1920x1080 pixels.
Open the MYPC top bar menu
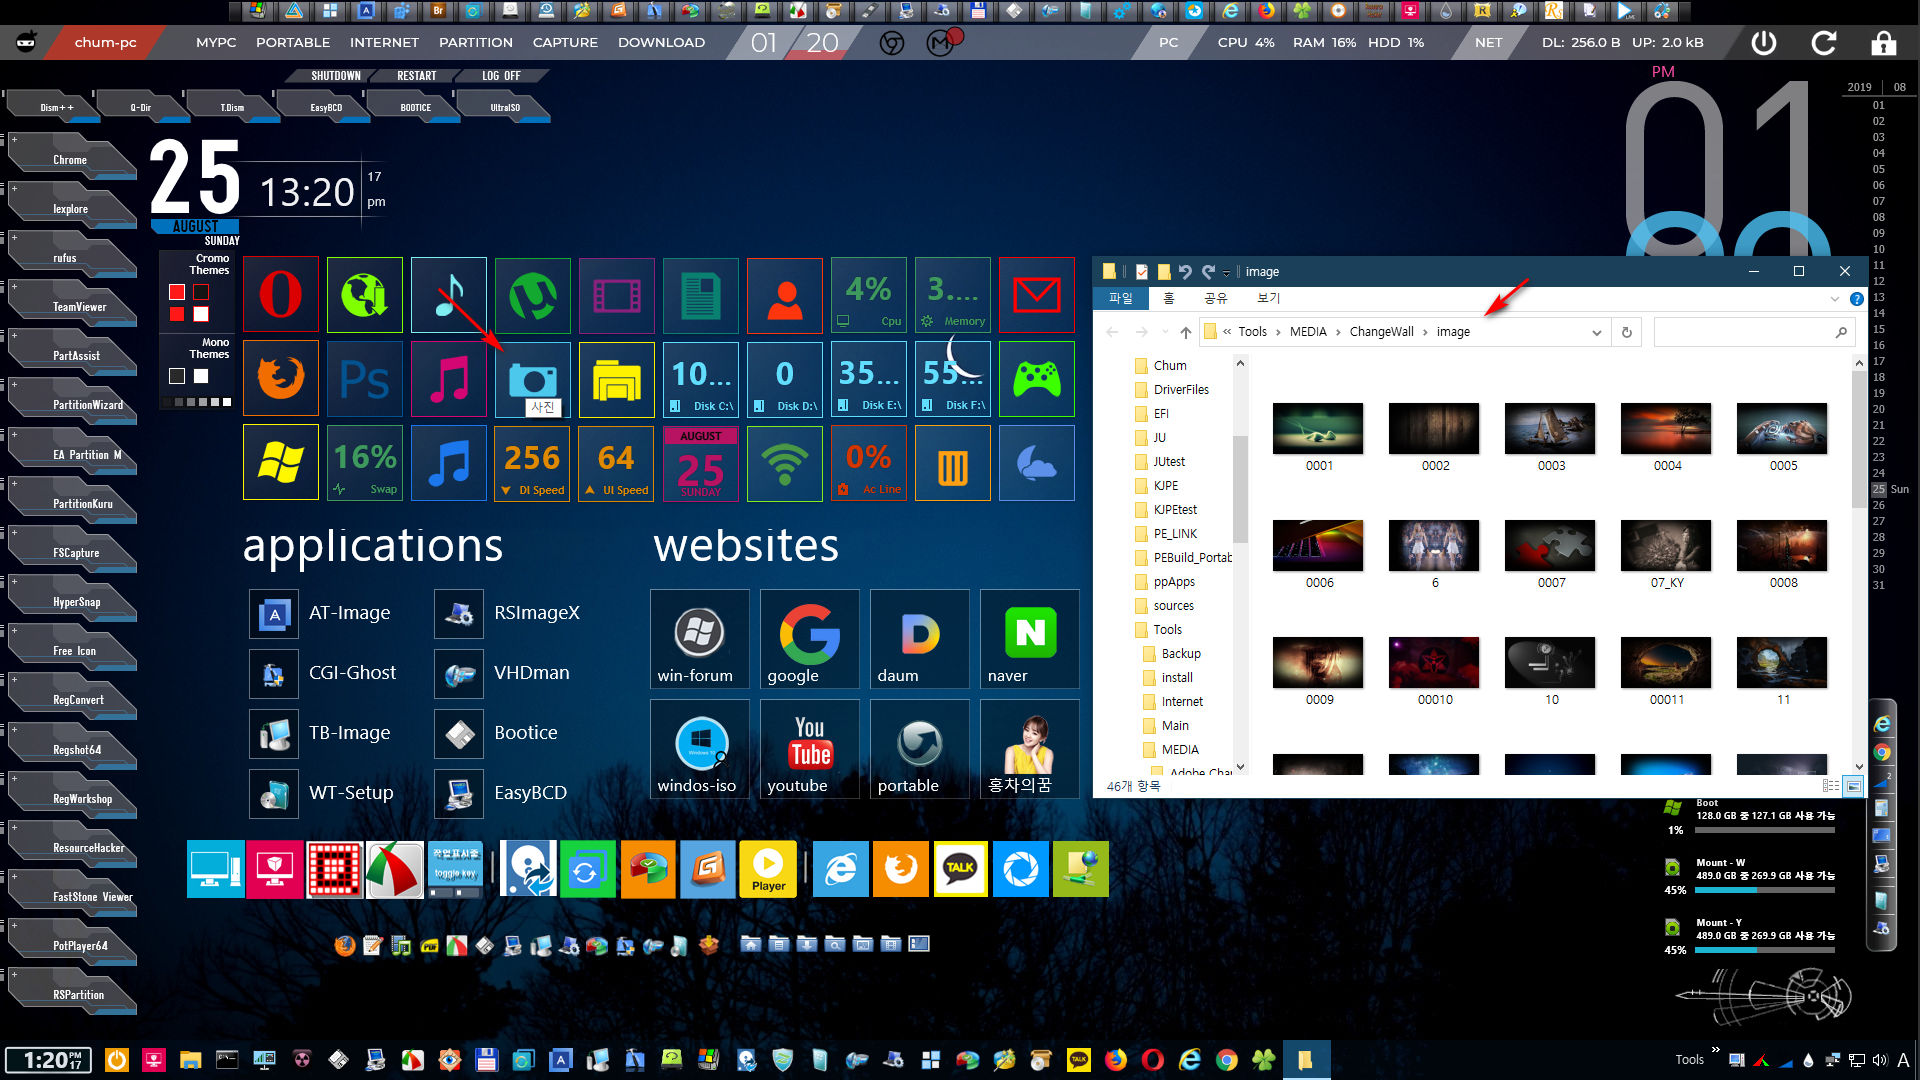(x=216, y=42)
